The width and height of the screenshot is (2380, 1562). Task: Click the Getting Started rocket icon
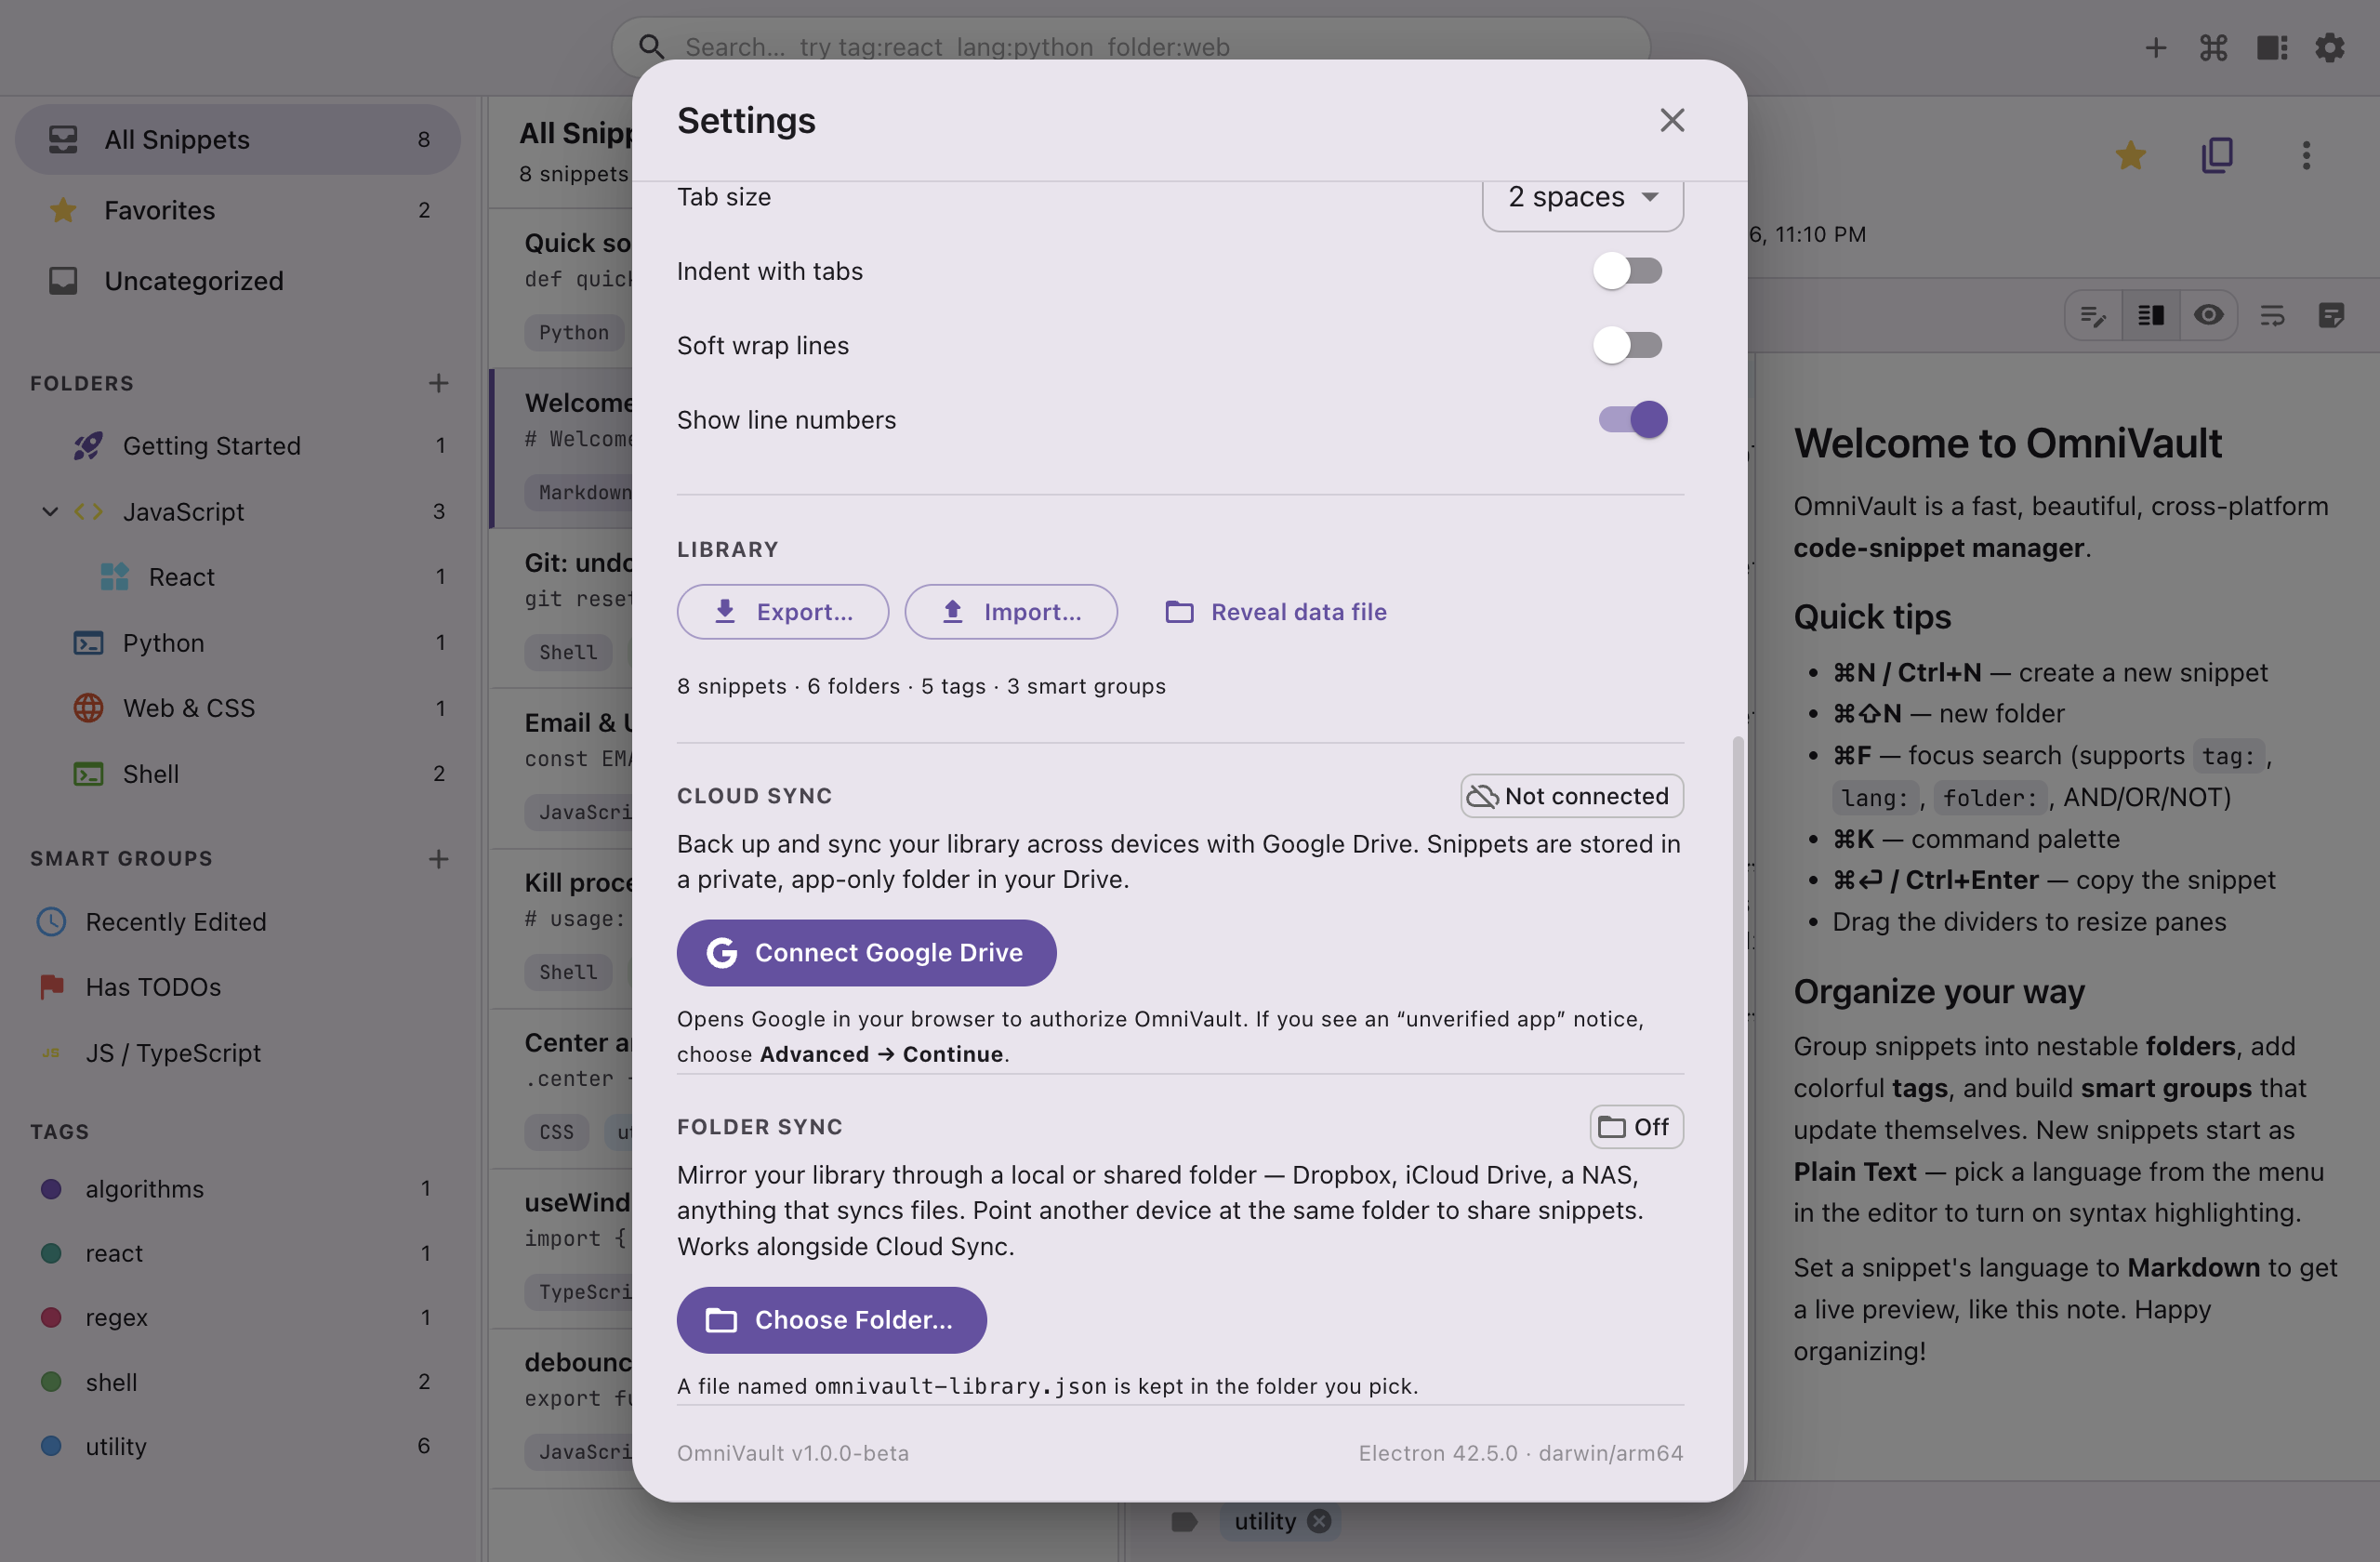click(88, 446)
